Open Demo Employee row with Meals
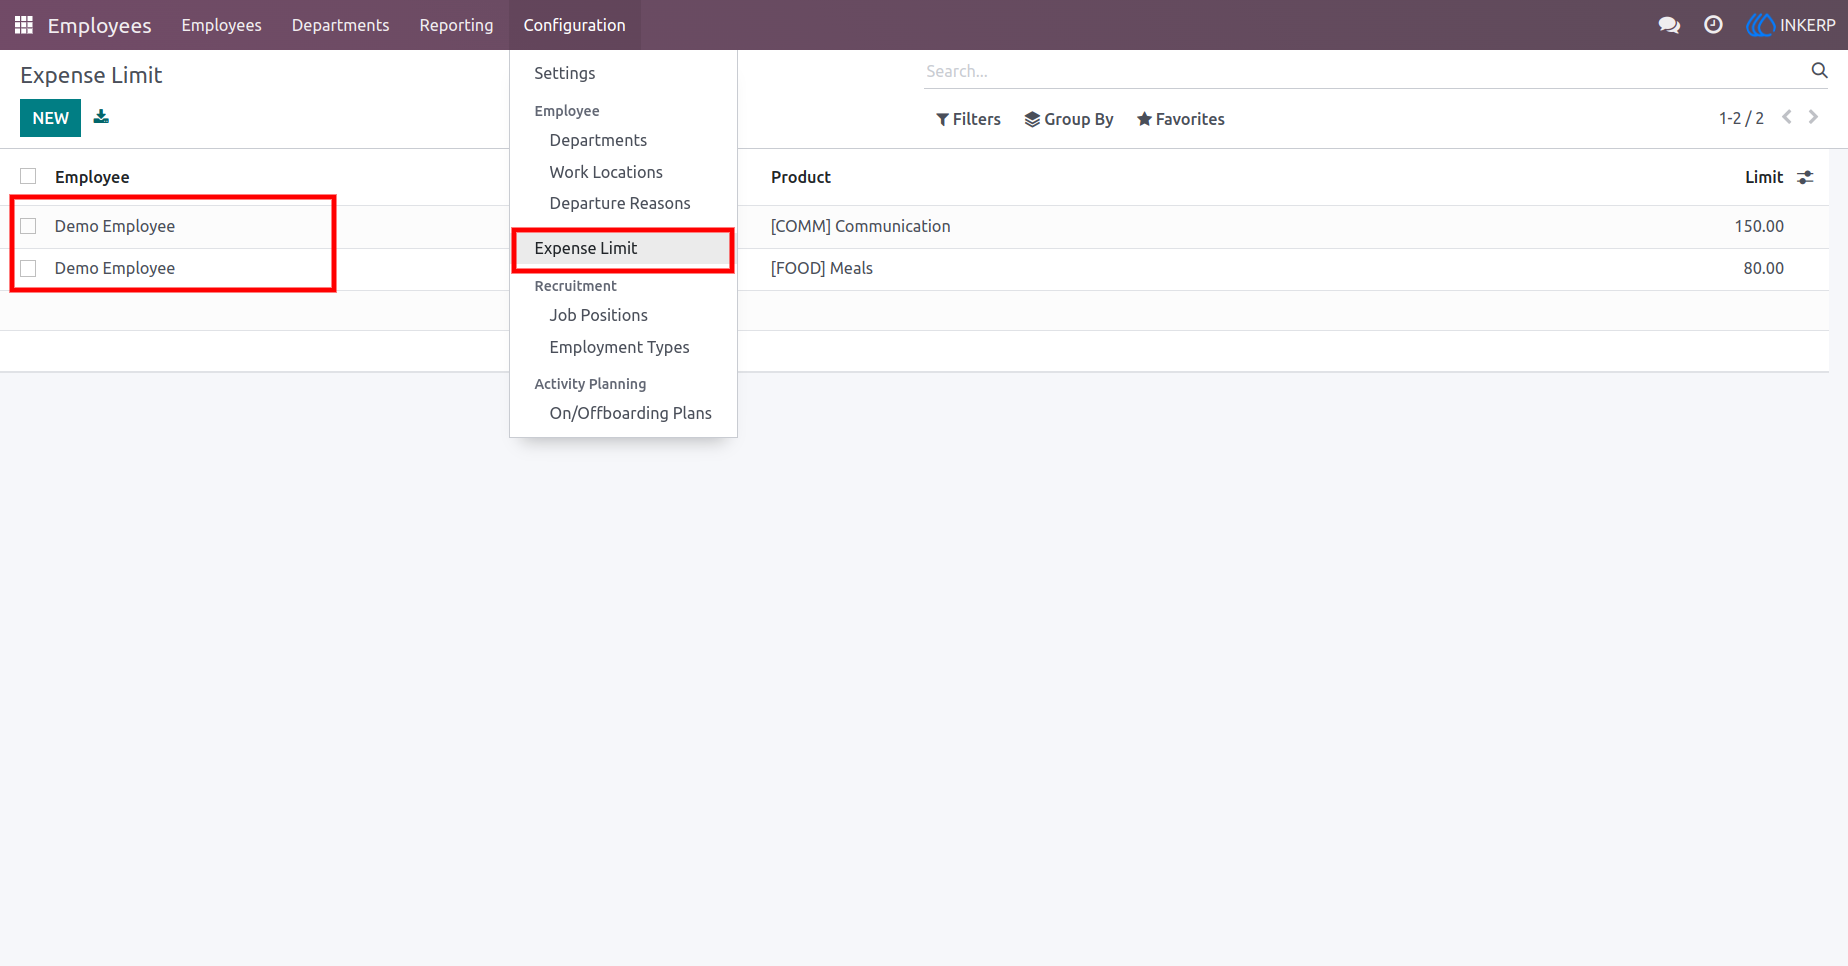 tap(115, 268)
